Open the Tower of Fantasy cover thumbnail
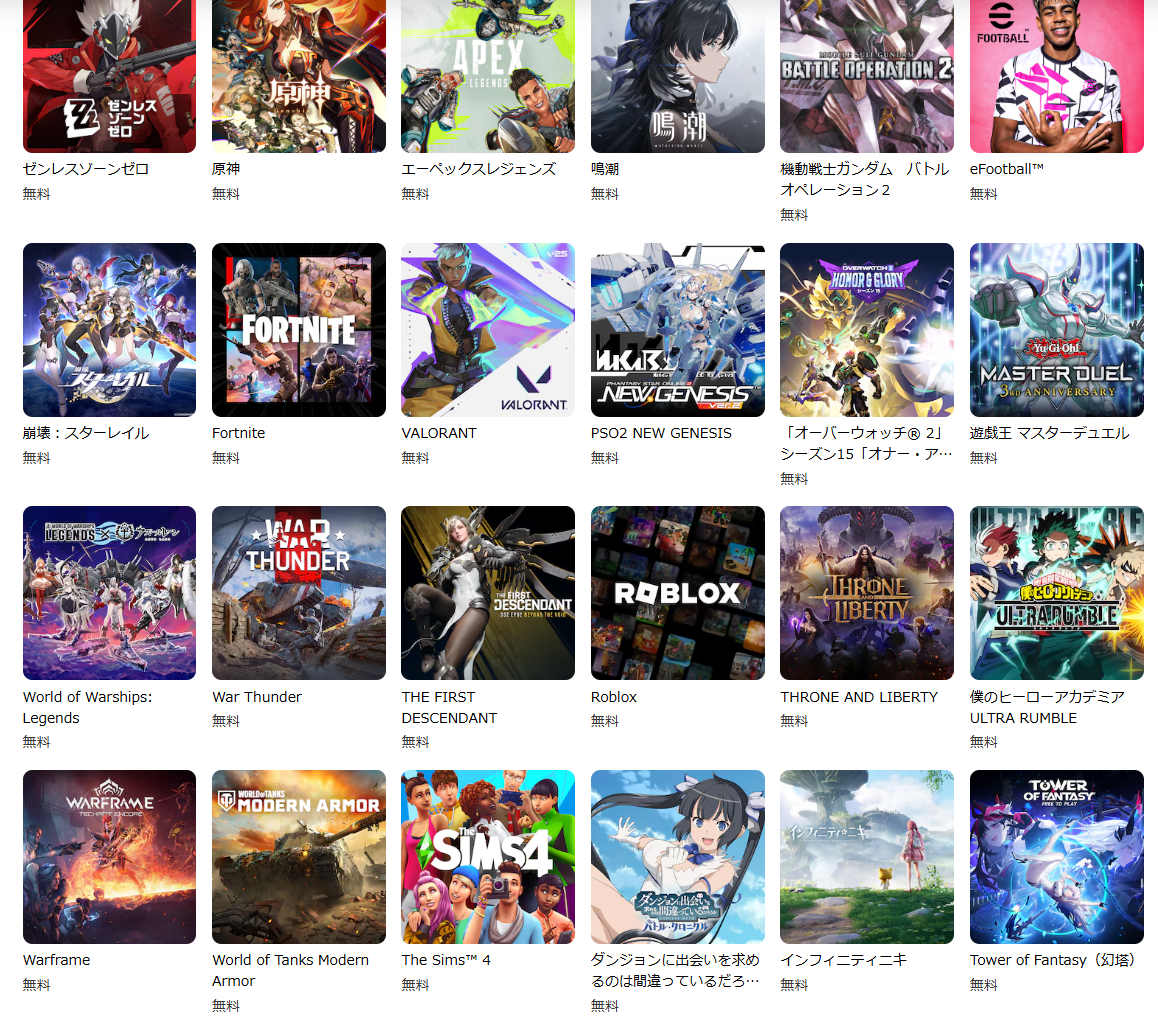The height and width of the screenshot is (1022, 1158). click(1056, 857)
